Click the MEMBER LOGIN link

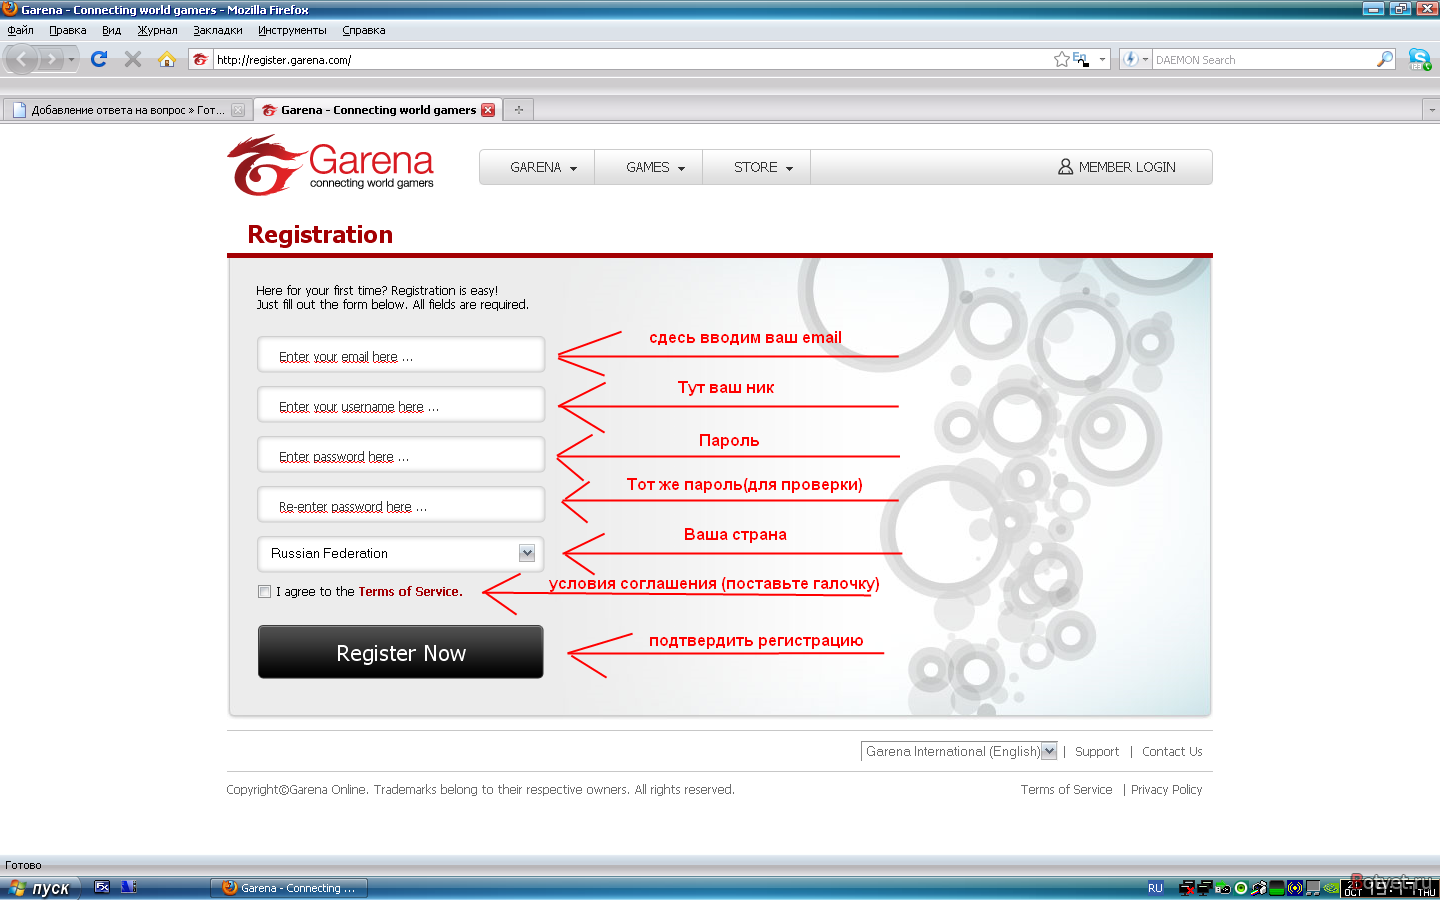[1117, 167]
